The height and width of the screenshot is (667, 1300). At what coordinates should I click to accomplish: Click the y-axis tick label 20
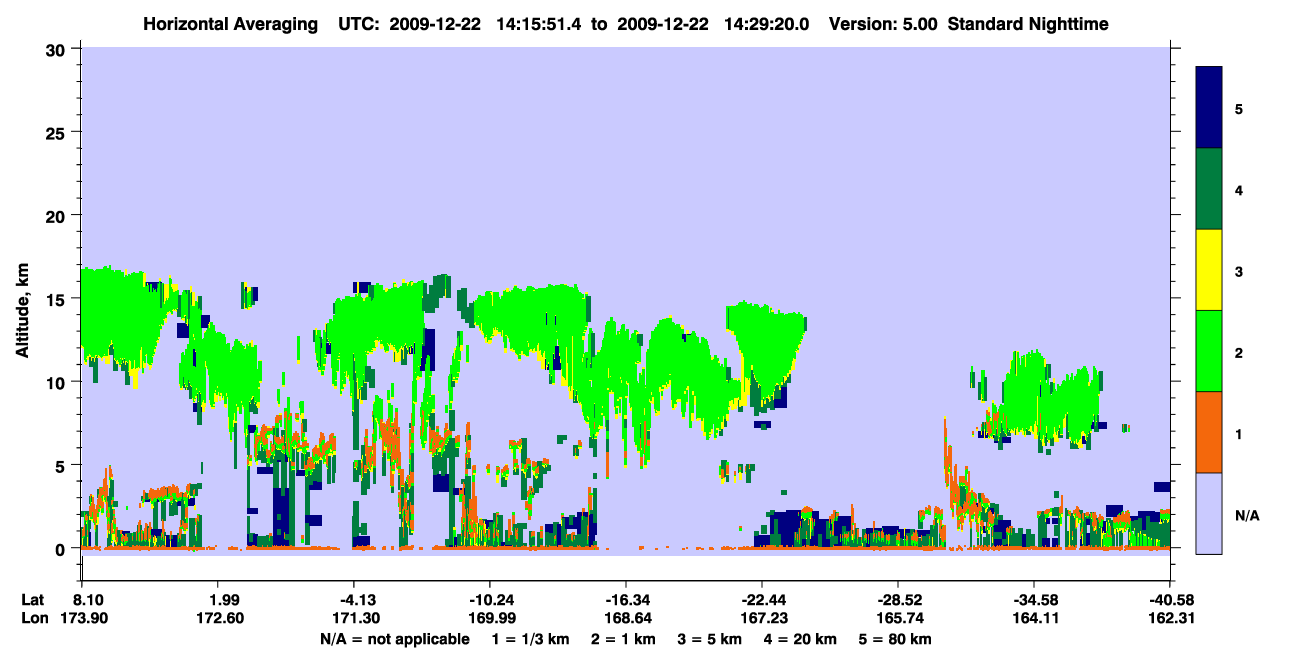coord(57,215)
